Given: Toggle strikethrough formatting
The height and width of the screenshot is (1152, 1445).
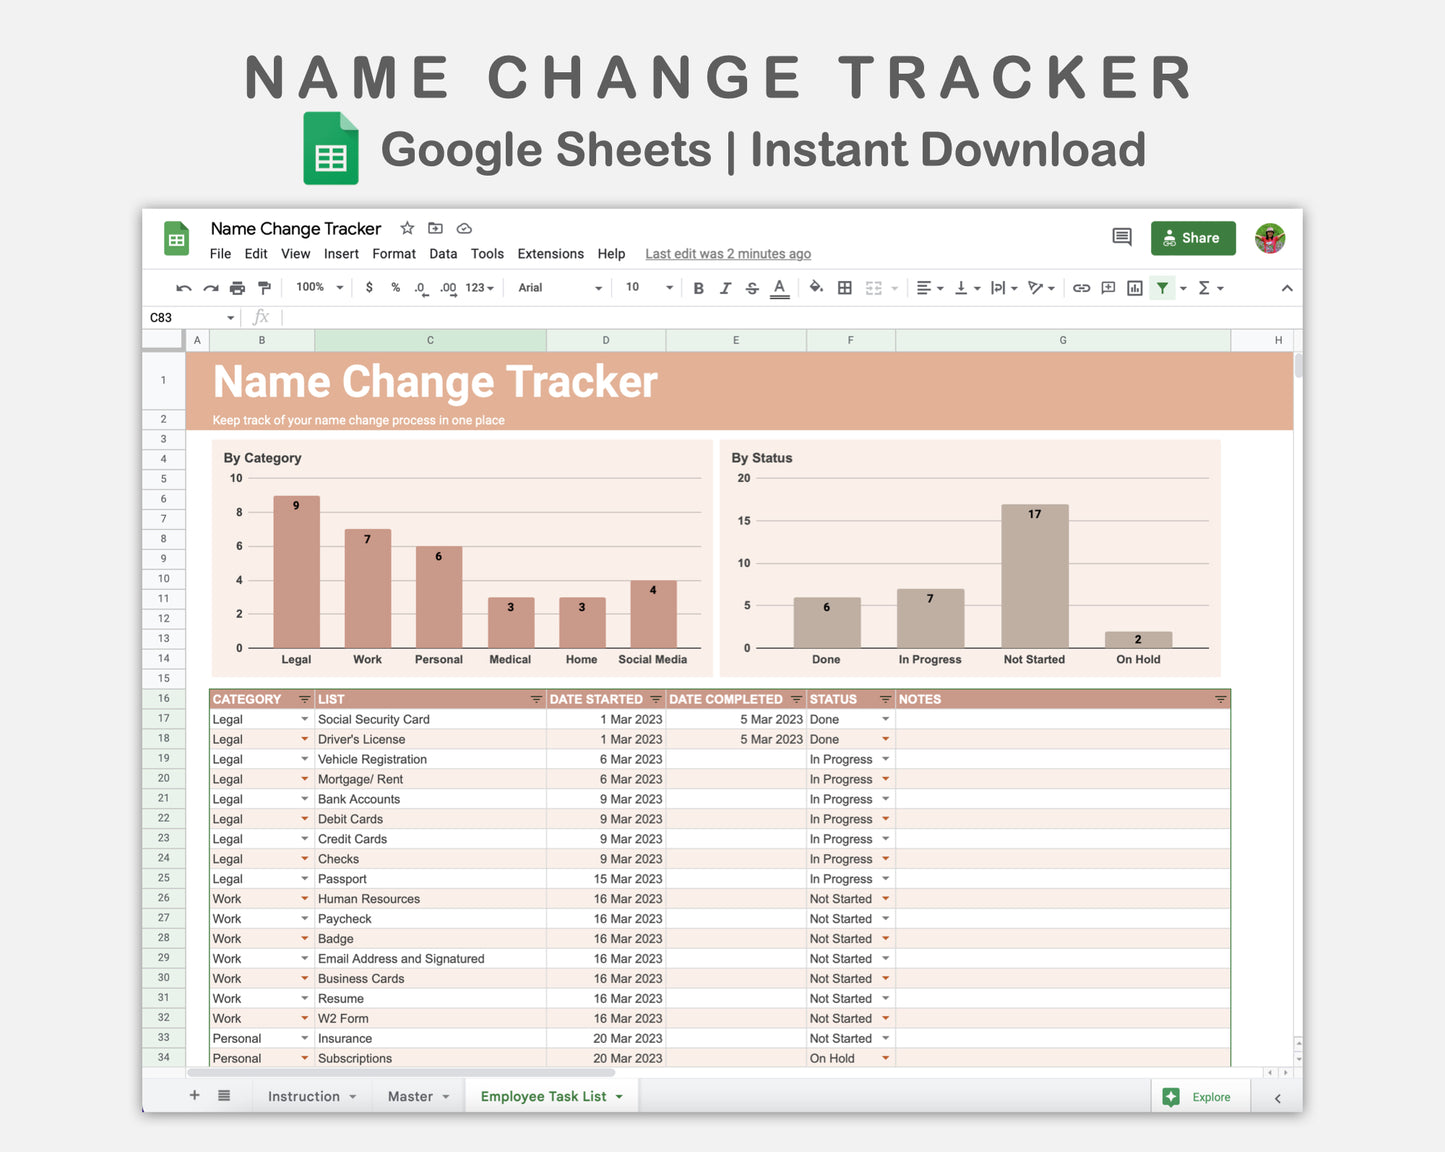Looking at the screenshot, I should click(x=752, y=287).
